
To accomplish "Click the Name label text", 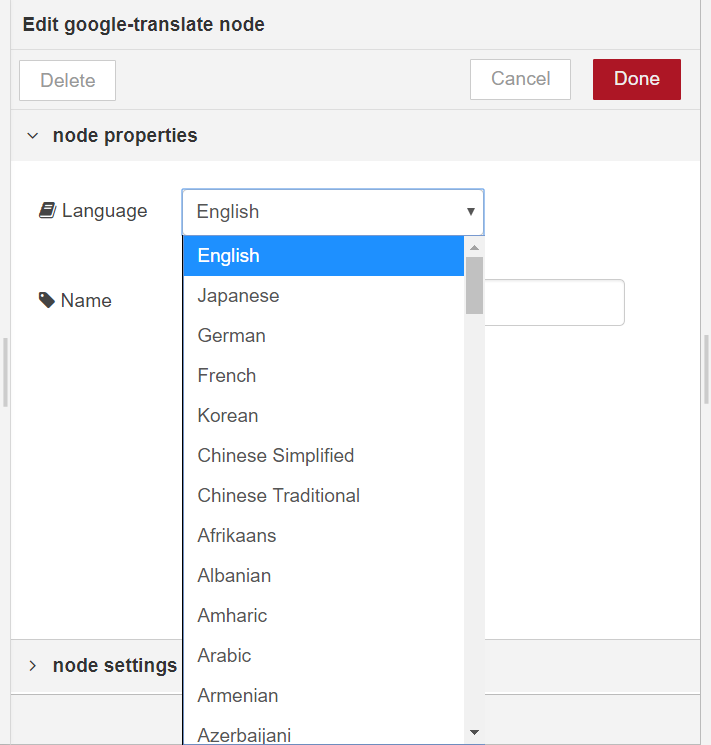I will coord(86,301).
